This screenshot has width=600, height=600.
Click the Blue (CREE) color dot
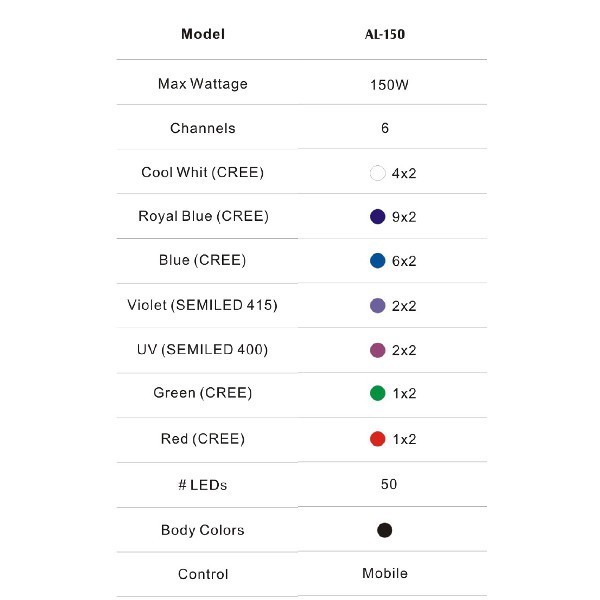tap(377, 261)
